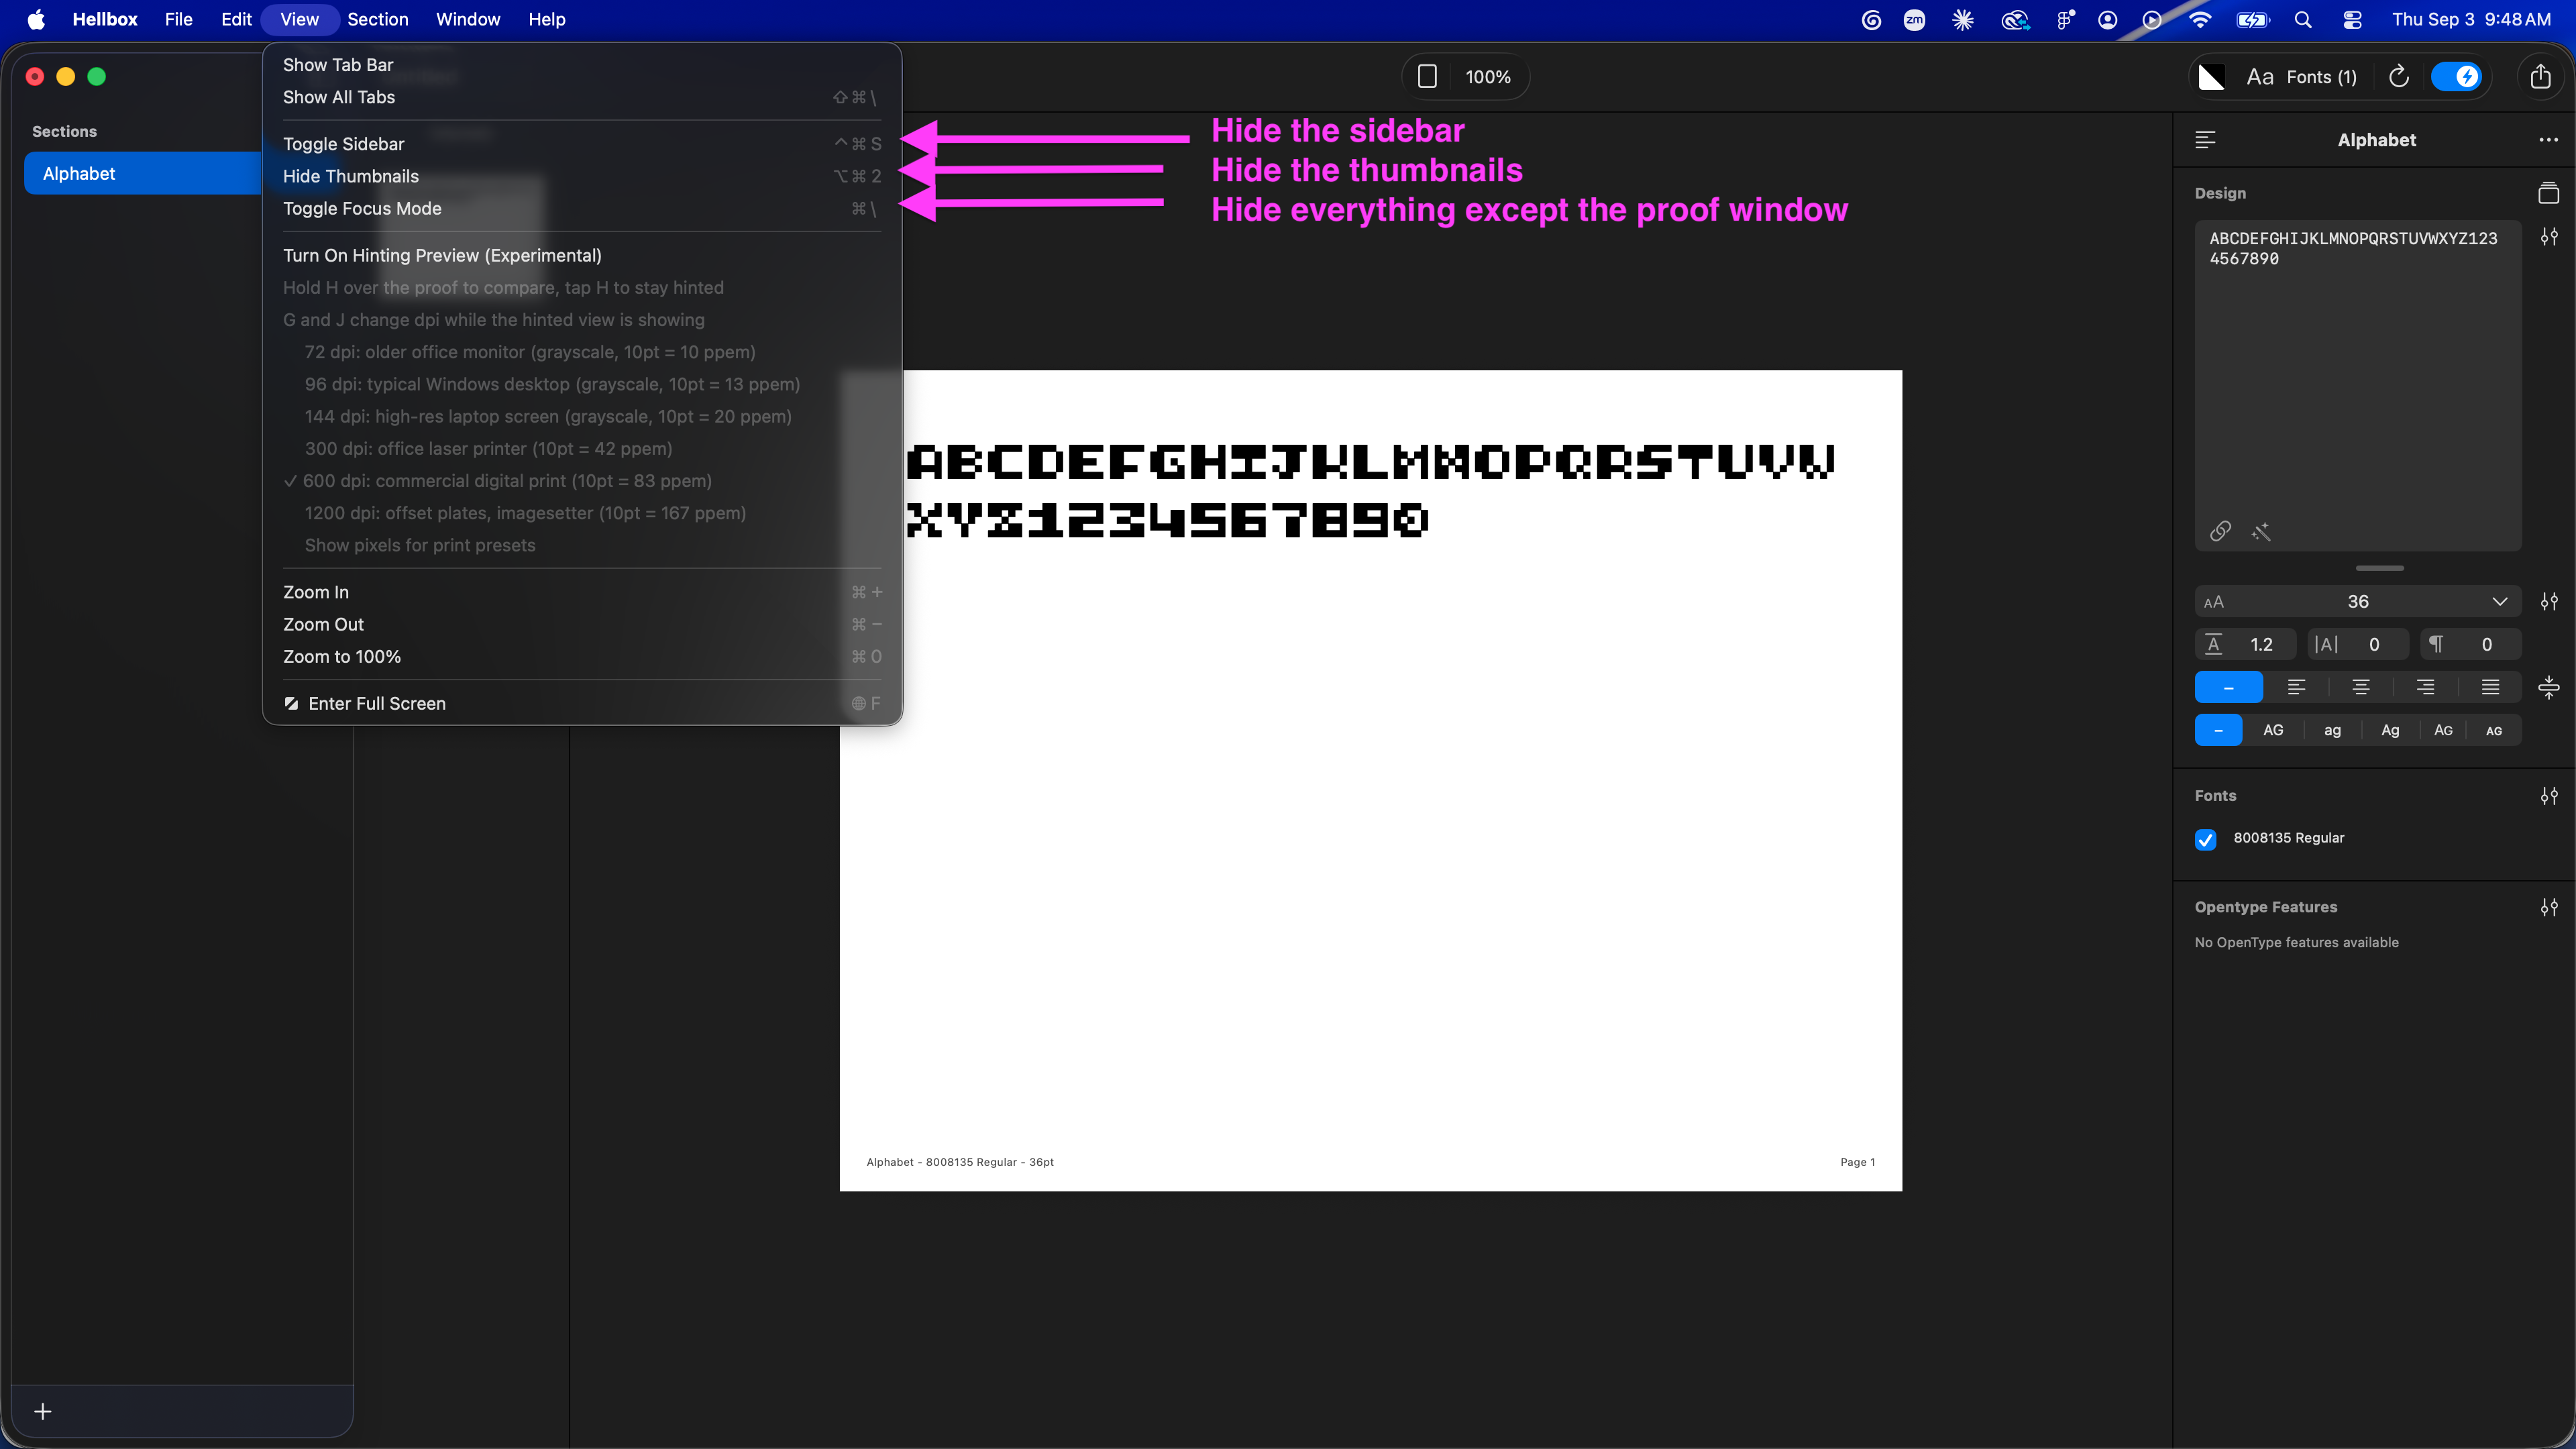
Task: Select the default dash case option
Action: (2218, 730)
